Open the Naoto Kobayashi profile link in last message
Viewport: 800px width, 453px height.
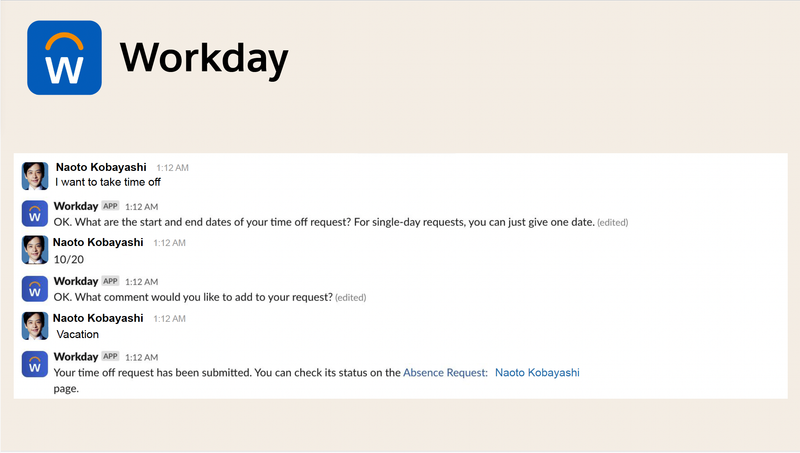(537, 373)
